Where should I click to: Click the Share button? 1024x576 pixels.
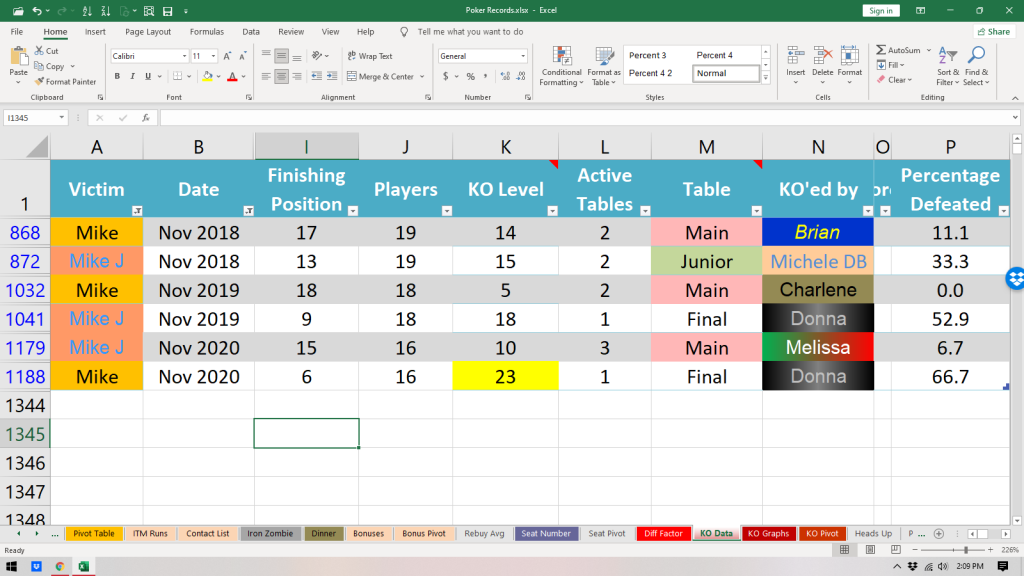point(993,32)
